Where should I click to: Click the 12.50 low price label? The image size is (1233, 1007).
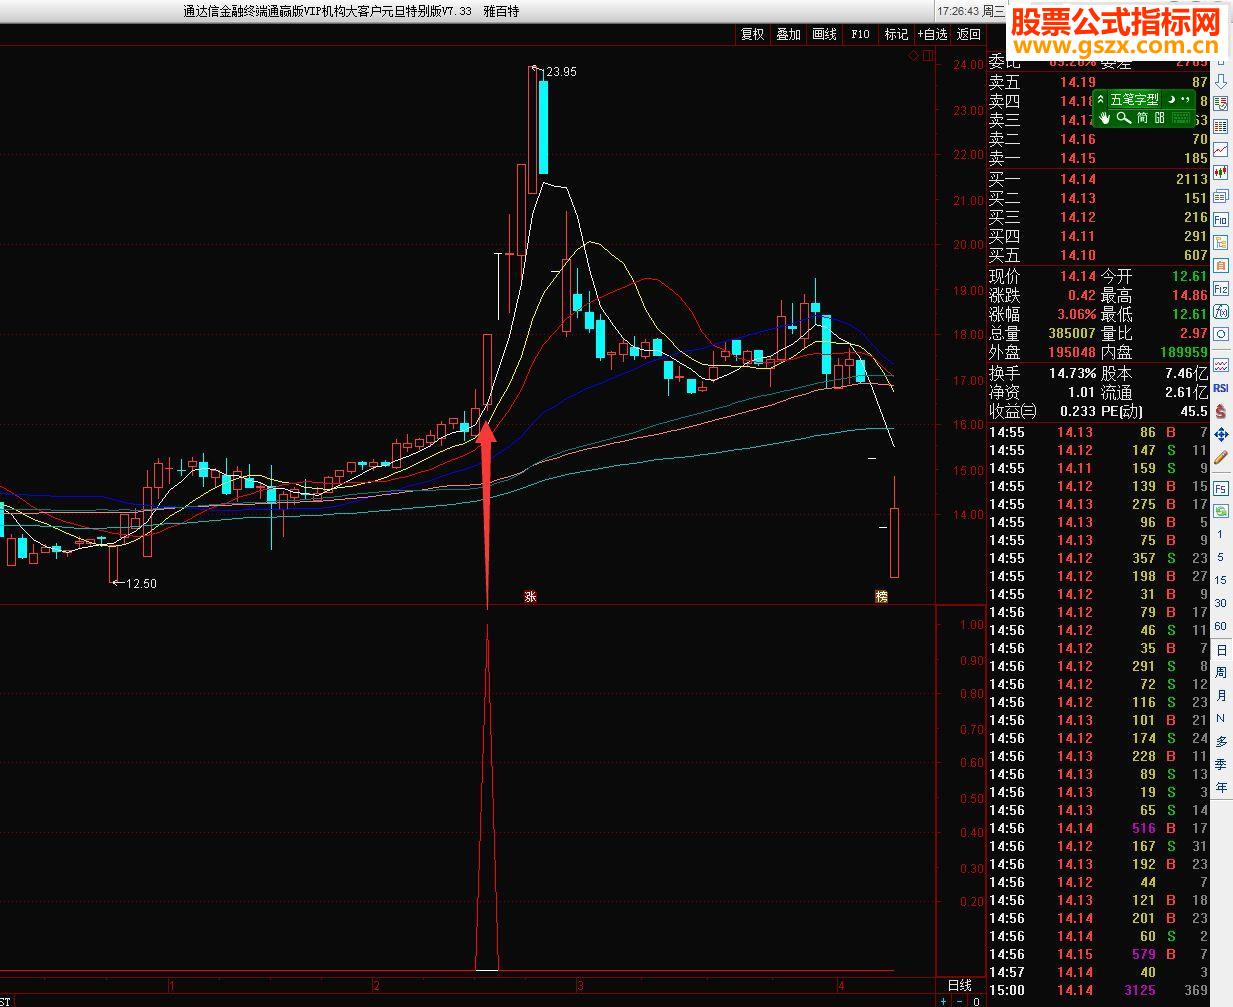pos(141,583)
